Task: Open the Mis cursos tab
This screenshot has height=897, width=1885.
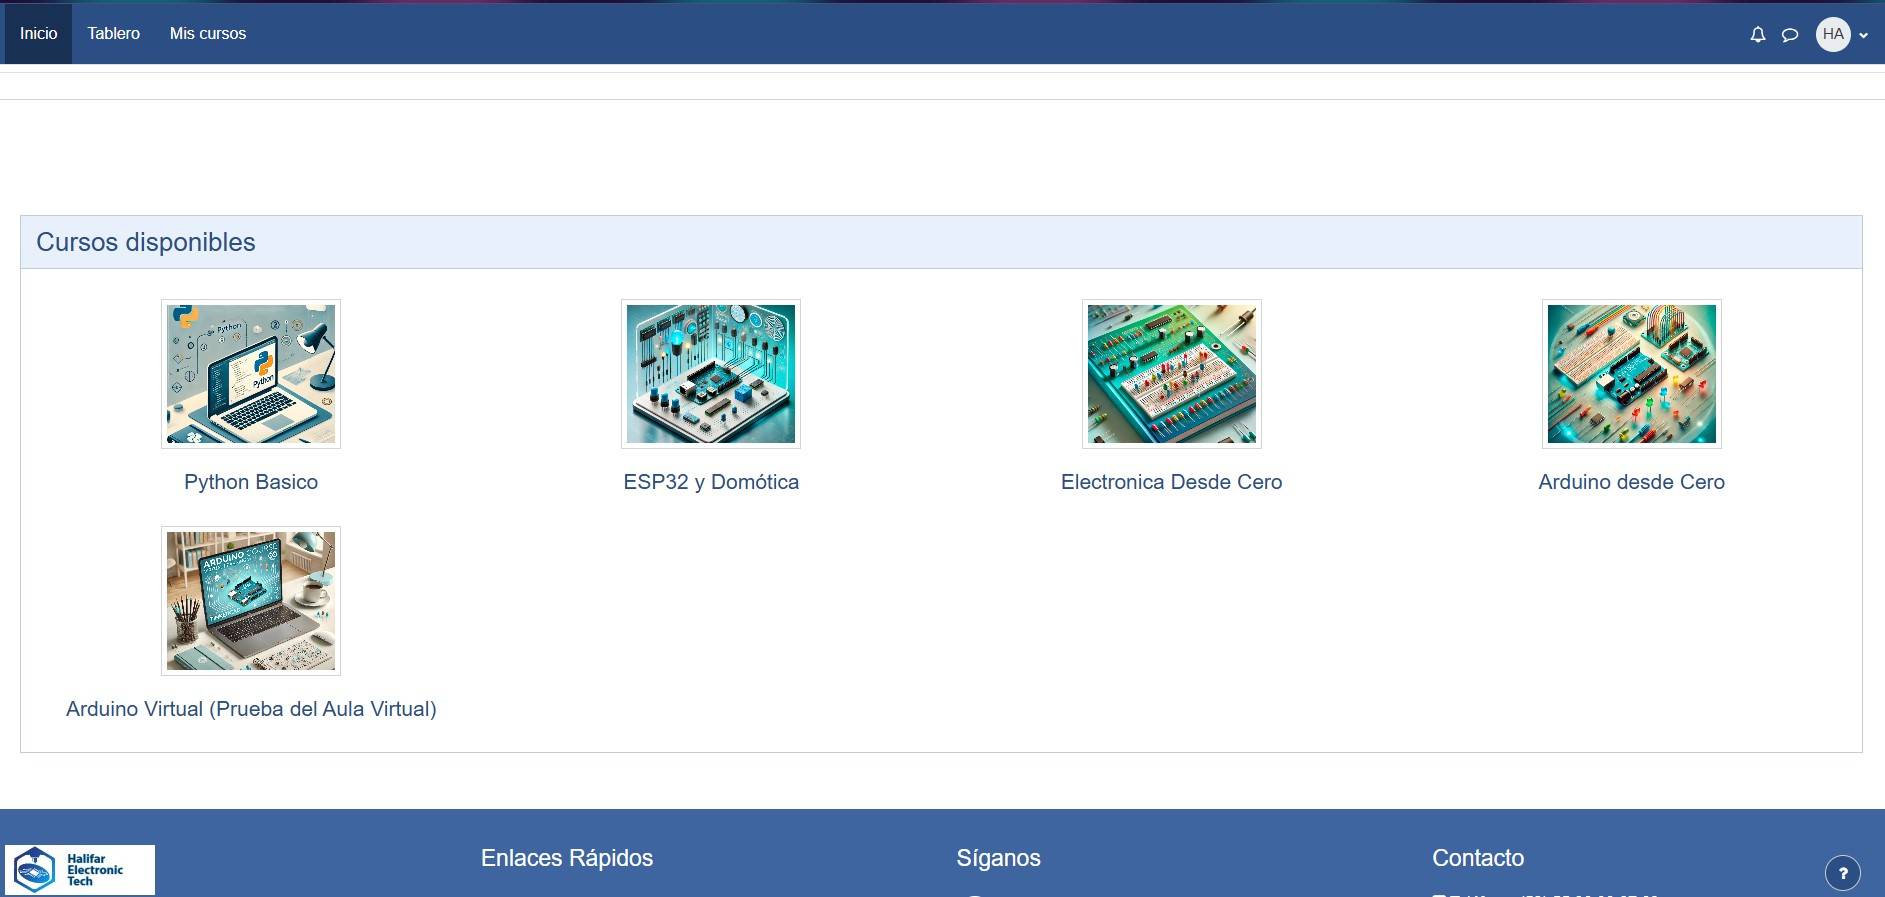Action: pos(208,34)
